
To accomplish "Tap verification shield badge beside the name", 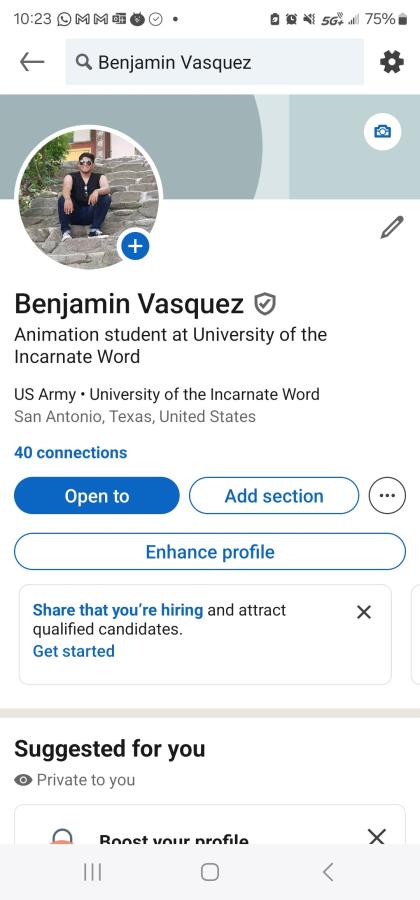I will (x=265, y=304).
